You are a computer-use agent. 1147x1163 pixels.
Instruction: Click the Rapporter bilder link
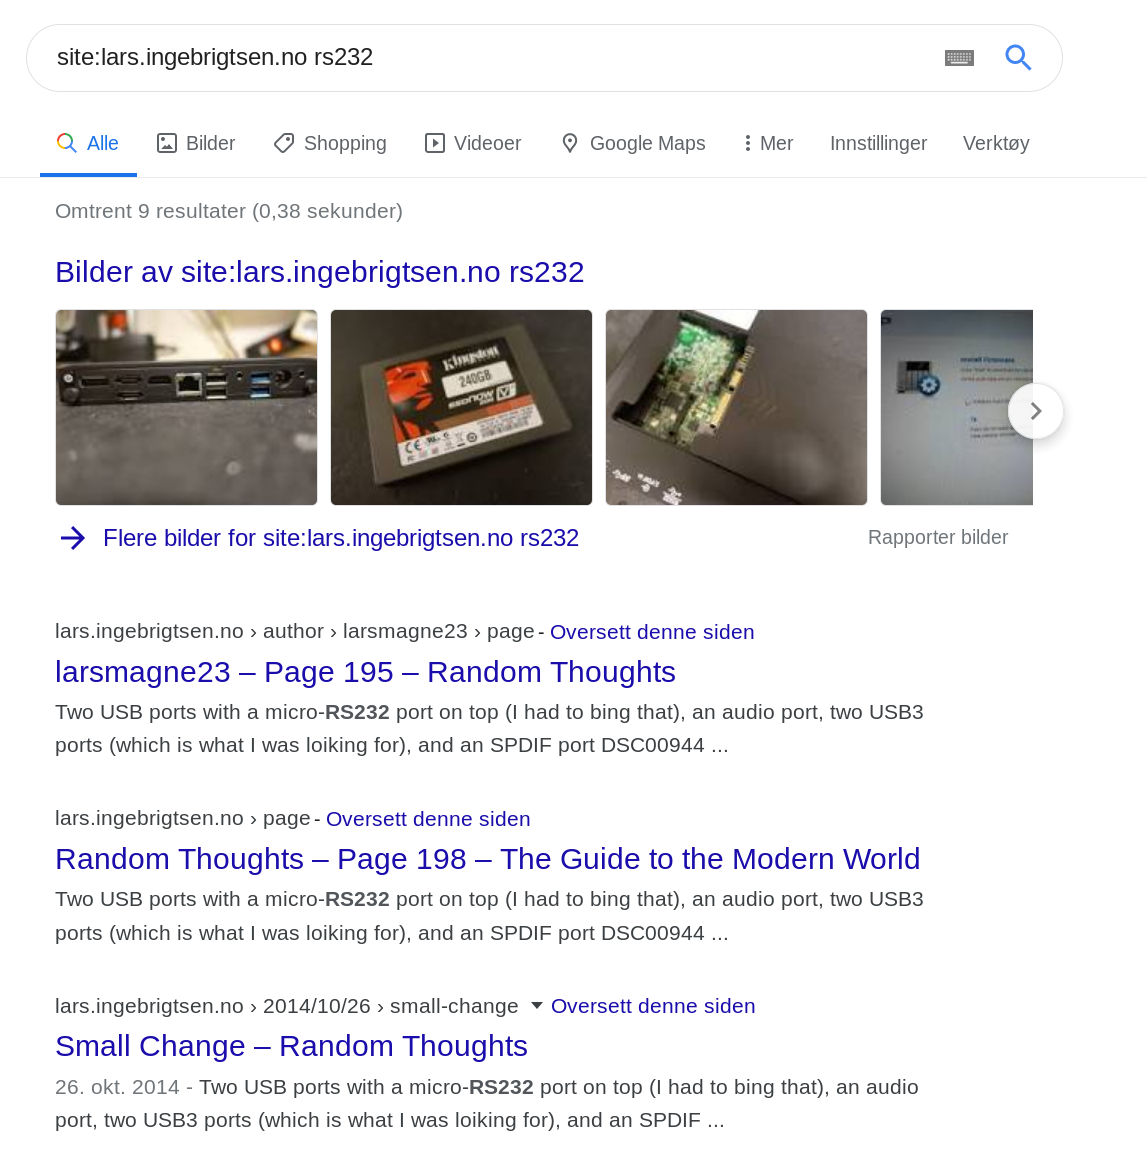pos(938,537)
